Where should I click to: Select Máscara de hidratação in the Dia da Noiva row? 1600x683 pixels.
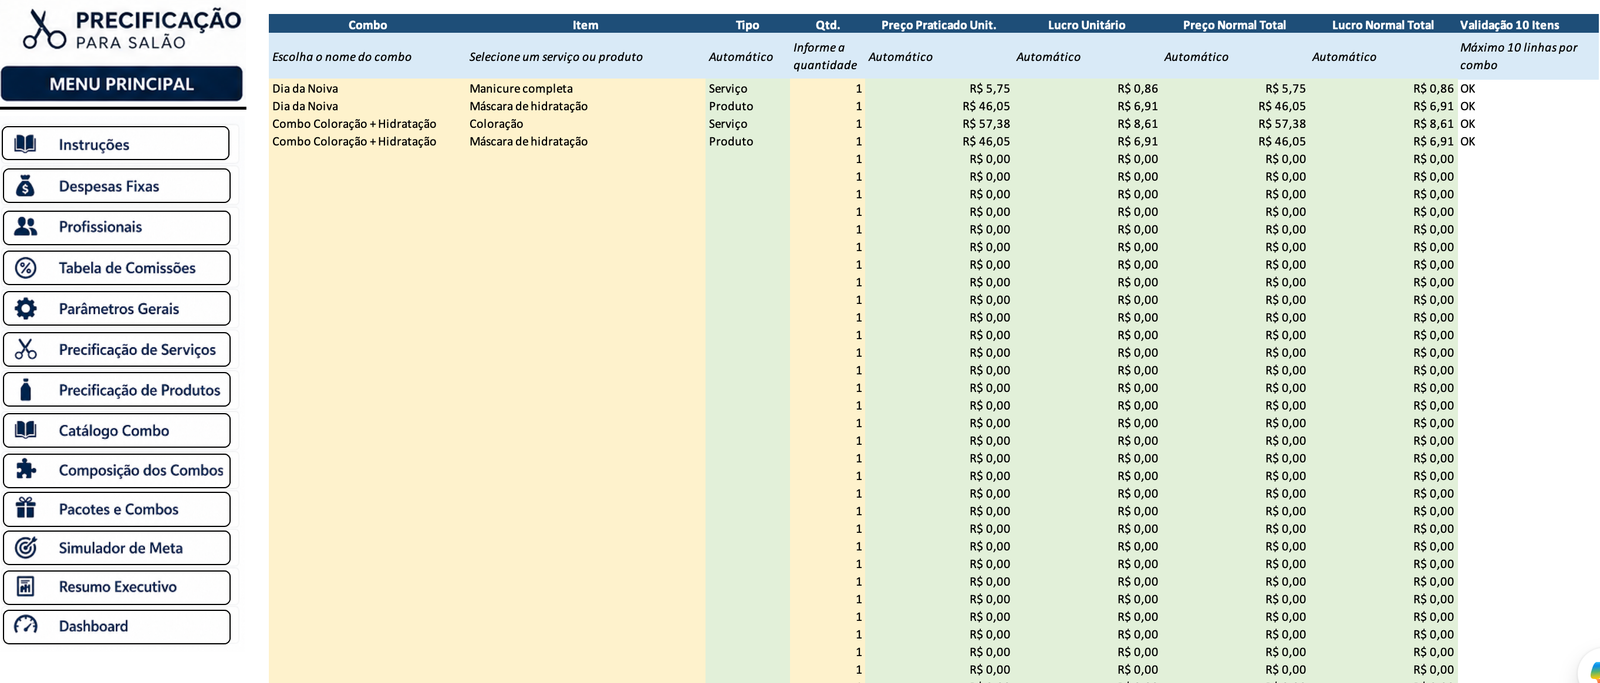(x=586, y=106)
